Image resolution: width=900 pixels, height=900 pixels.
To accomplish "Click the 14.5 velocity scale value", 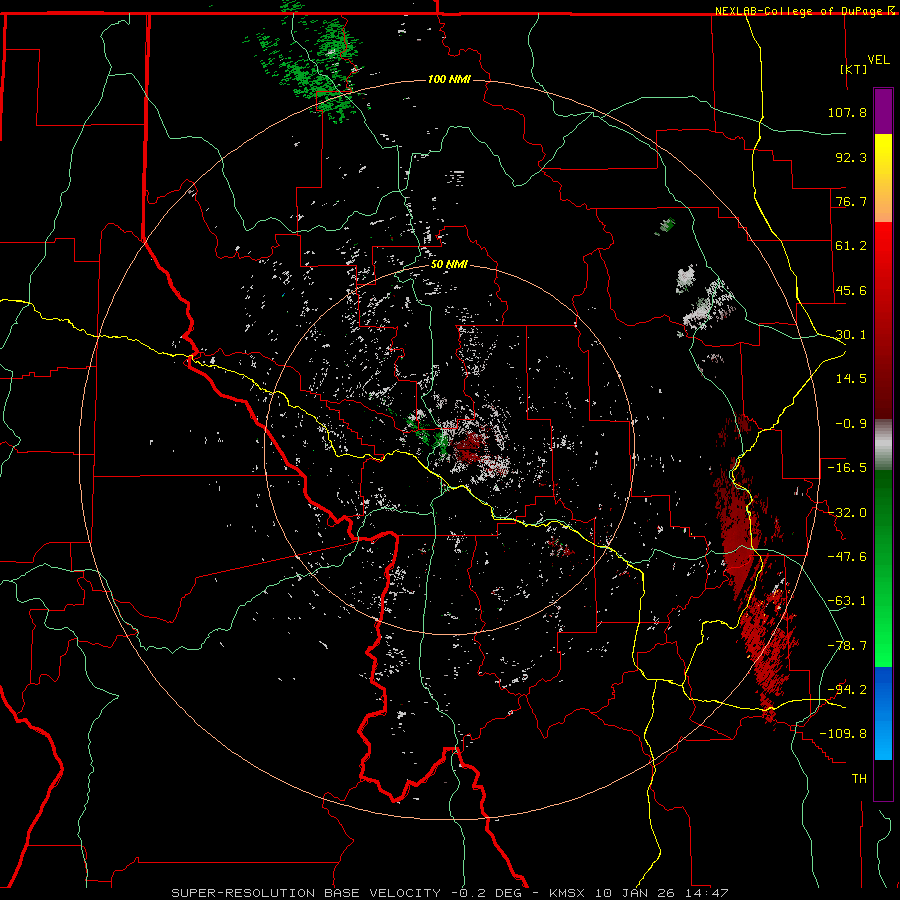I will click(851, 379).
